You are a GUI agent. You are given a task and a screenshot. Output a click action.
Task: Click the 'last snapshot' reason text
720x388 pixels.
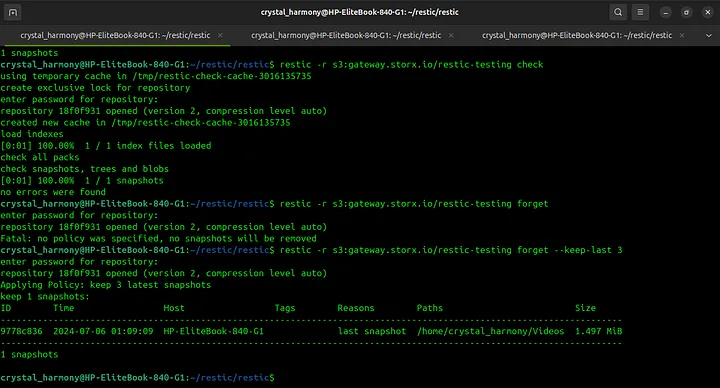click(372, 331)
